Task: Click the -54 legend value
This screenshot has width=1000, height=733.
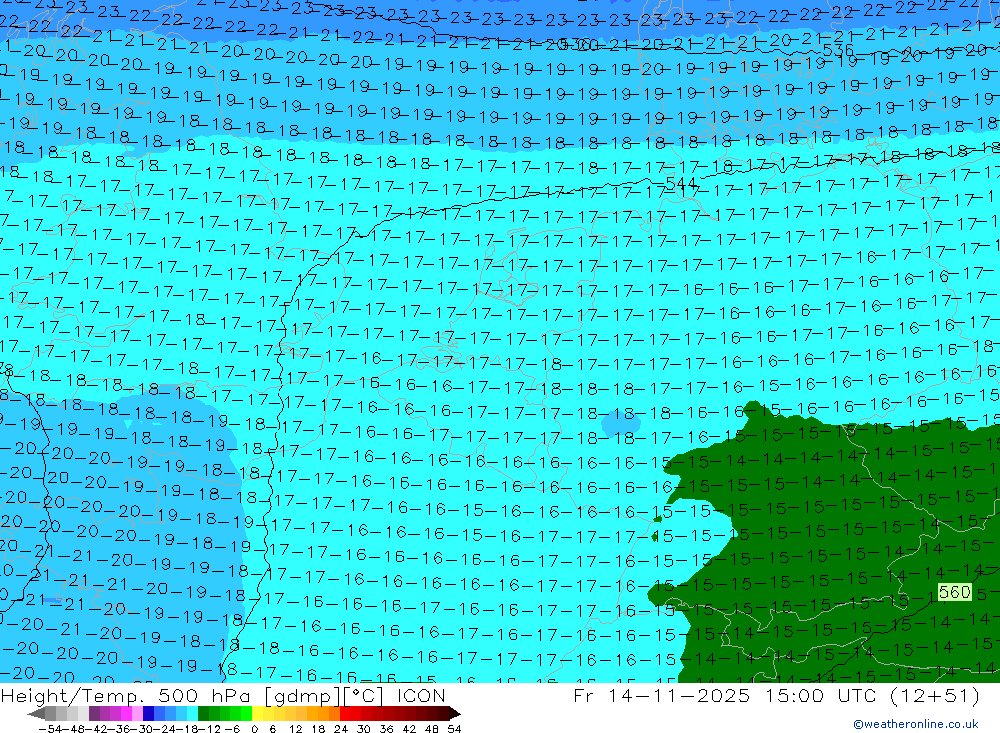Action: click(50, 728)
